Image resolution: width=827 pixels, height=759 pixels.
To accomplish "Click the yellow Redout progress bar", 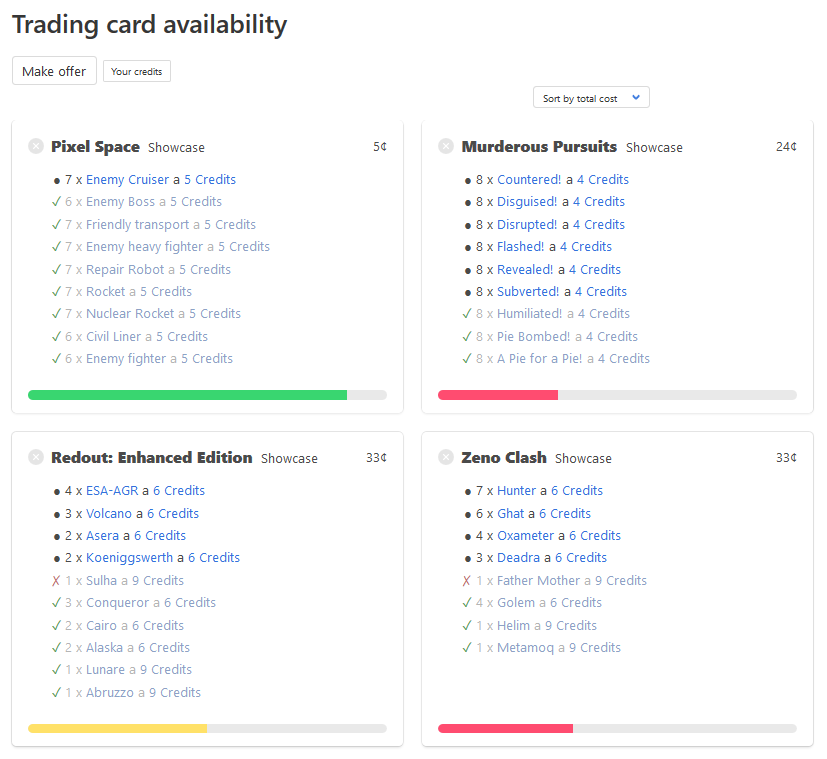I will pos(117,728).
